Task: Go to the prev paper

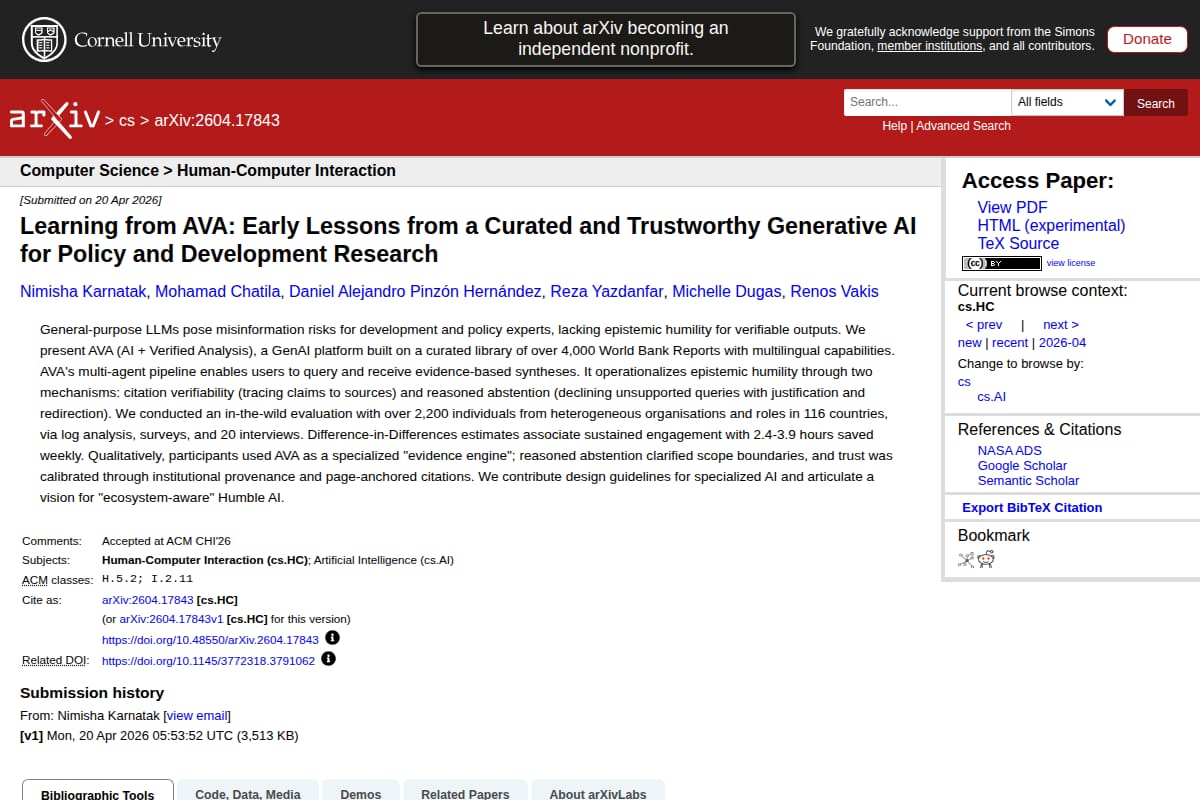Action: (x=984, y=324)
